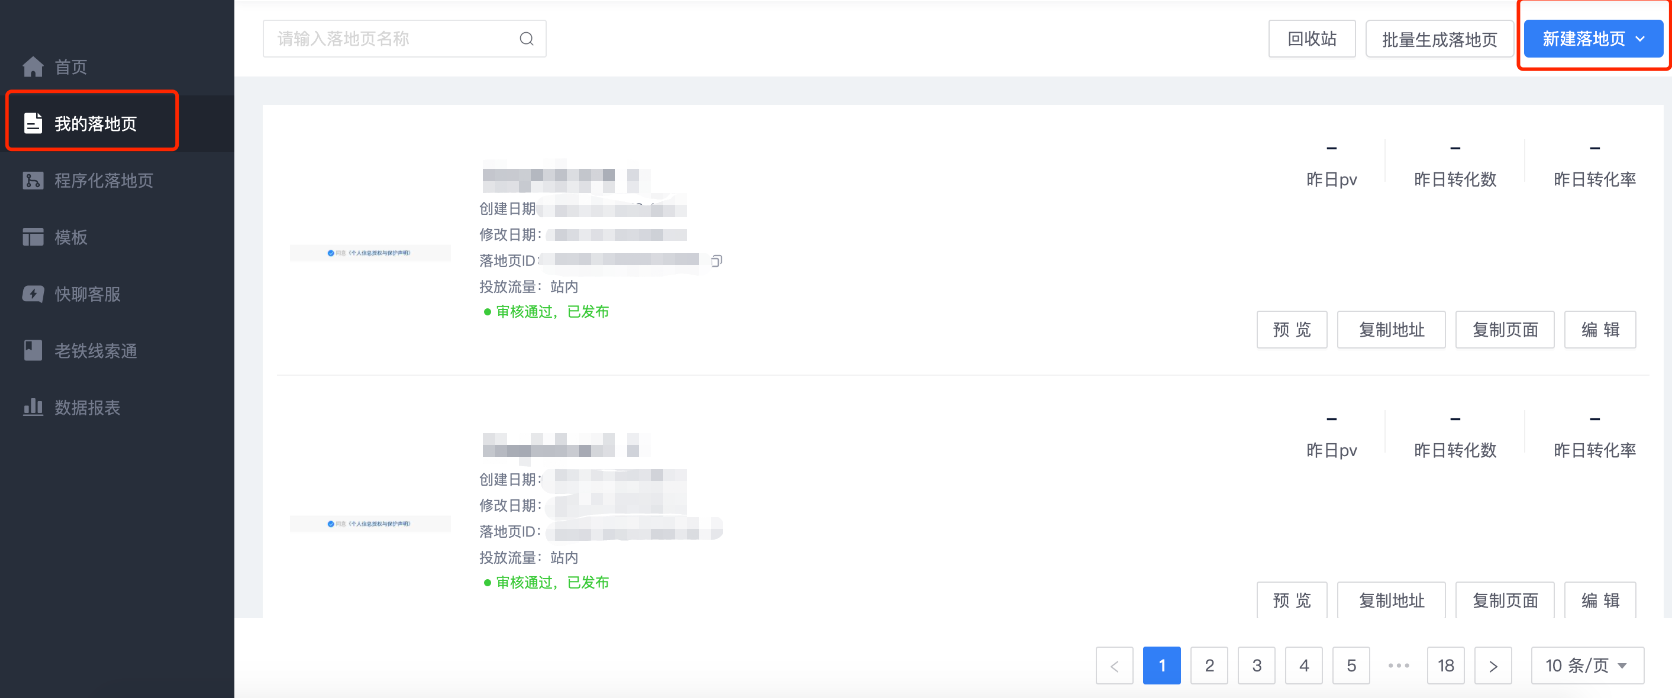Go to previous page arrow
Image resolution: width=1672 pixels, height=698 pixels.
click(1114, 666)
